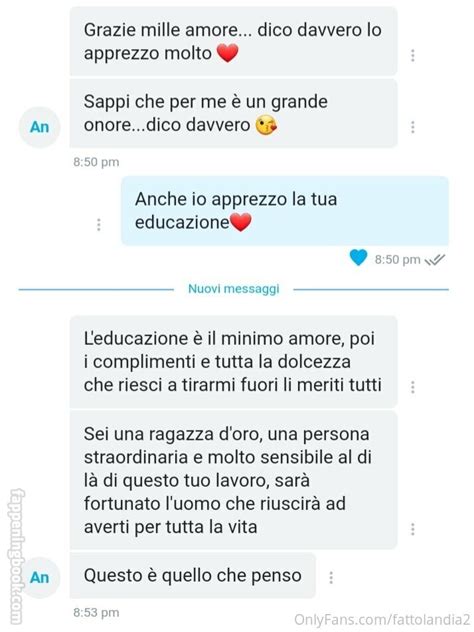Image resolution: width=474 pixels, height=632 pixels.
Task: Click the 'Nuovi messaggi' divider label
Action: pyautogui.click(x=234, y=289)
